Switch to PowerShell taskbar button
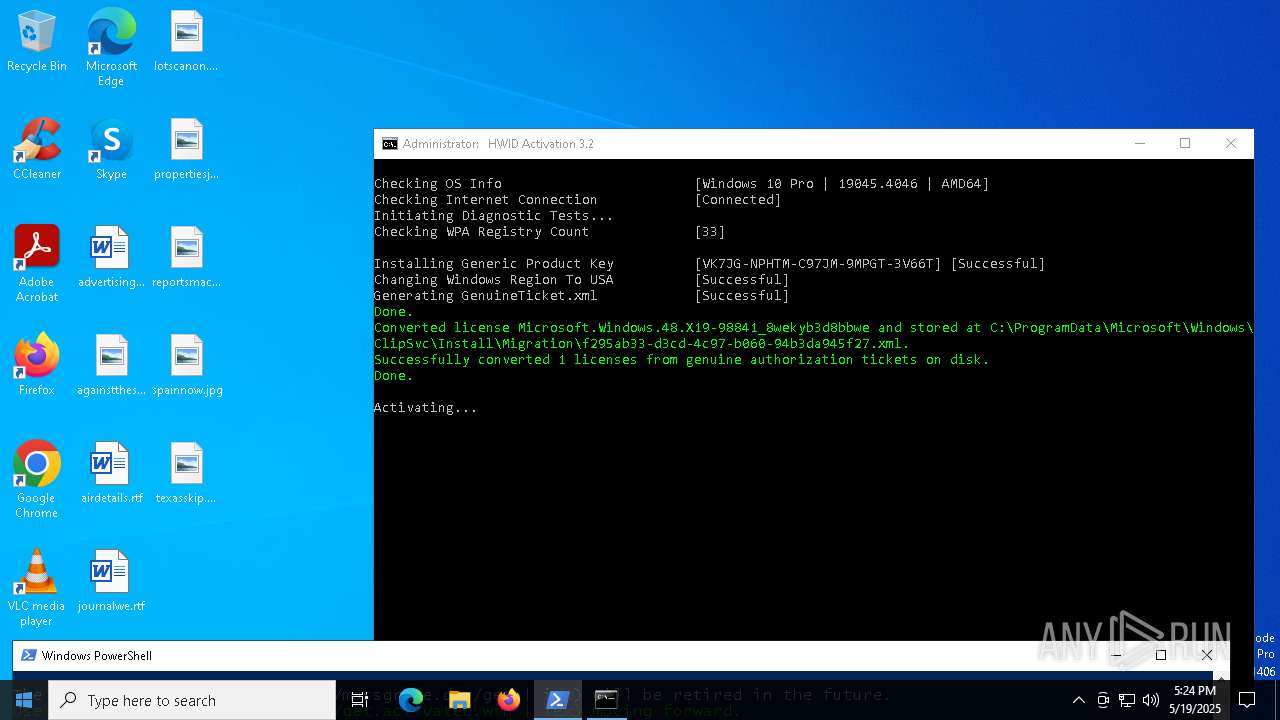1280x720 pixels. [x=557, y=700]
